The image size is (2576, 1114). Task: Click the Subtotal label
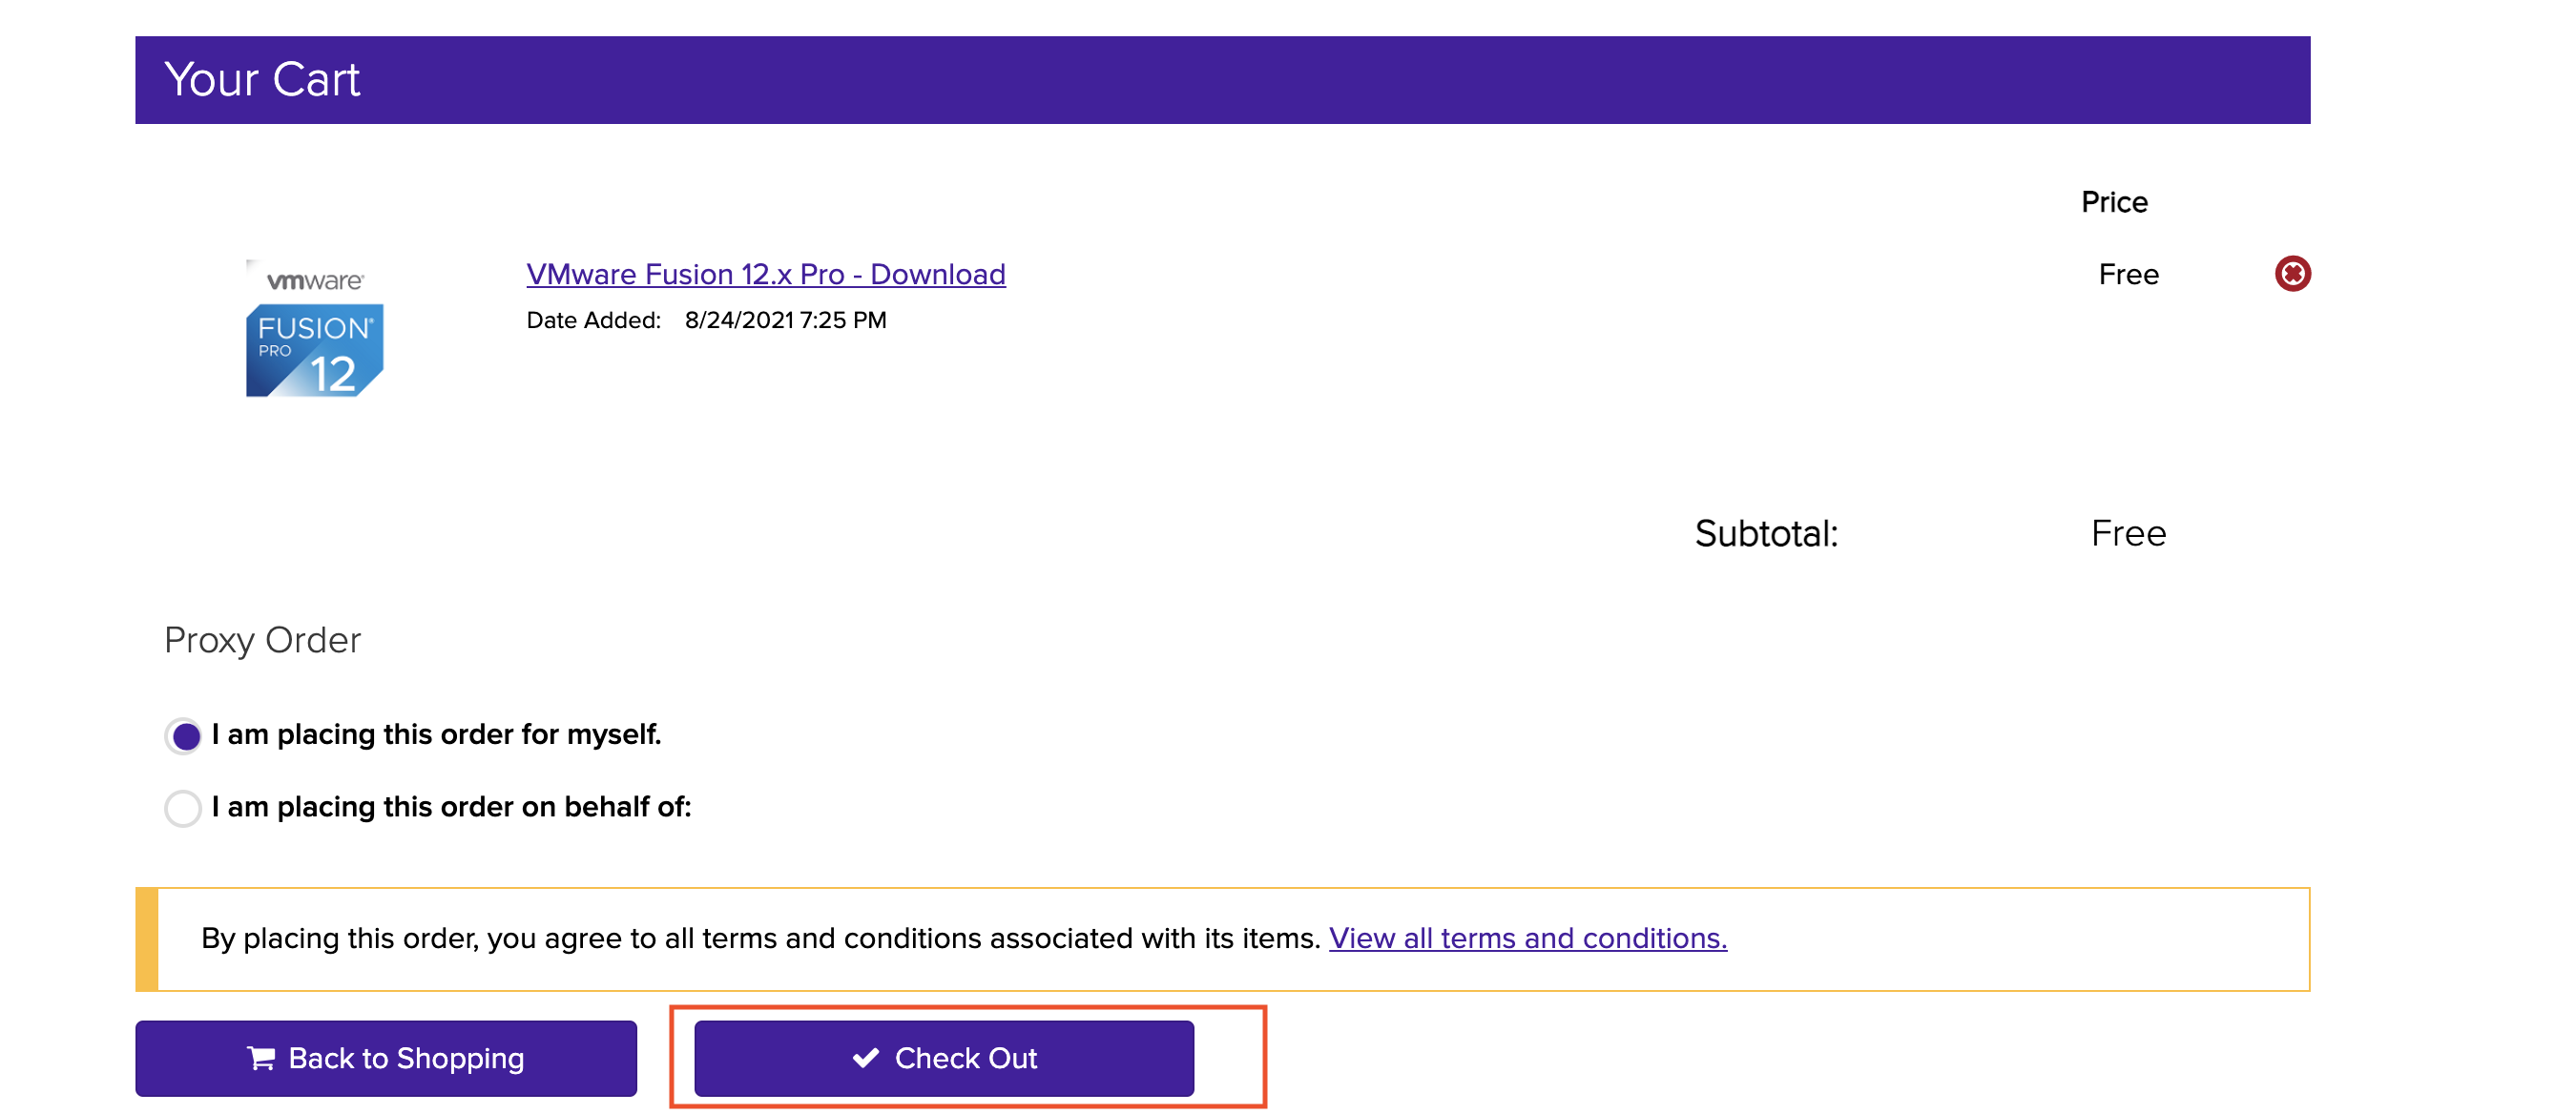1765,534
